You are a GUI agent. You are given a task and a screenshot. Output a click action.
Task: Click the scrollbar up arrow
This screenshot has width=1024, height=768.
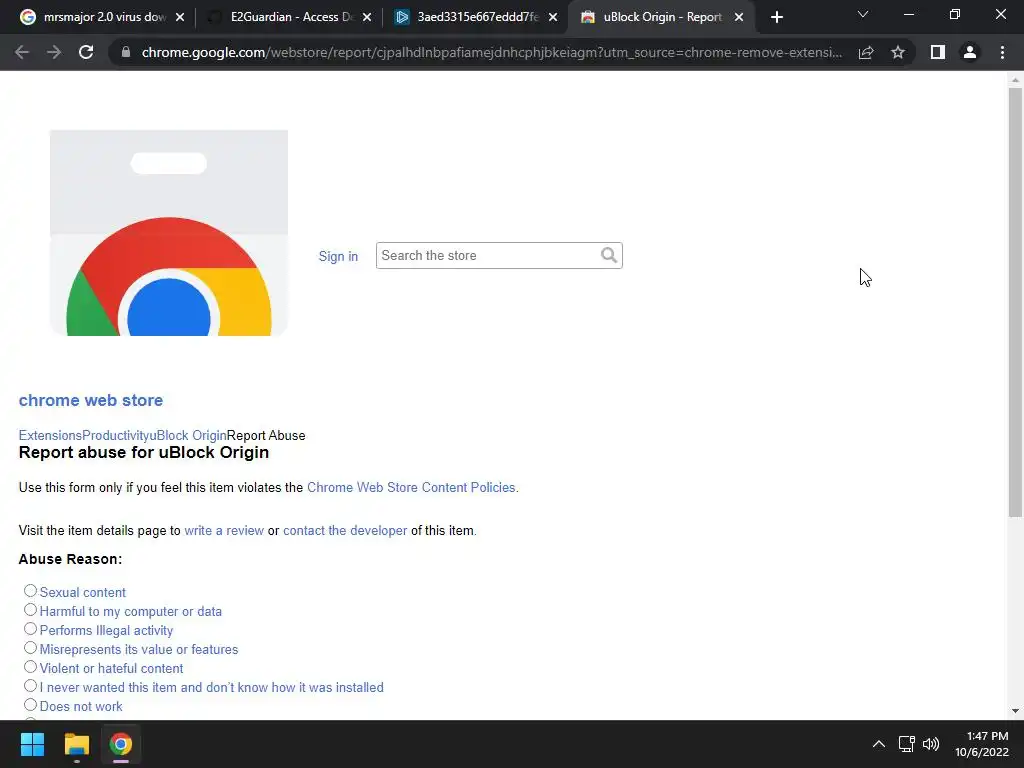tap(1016, 80)
